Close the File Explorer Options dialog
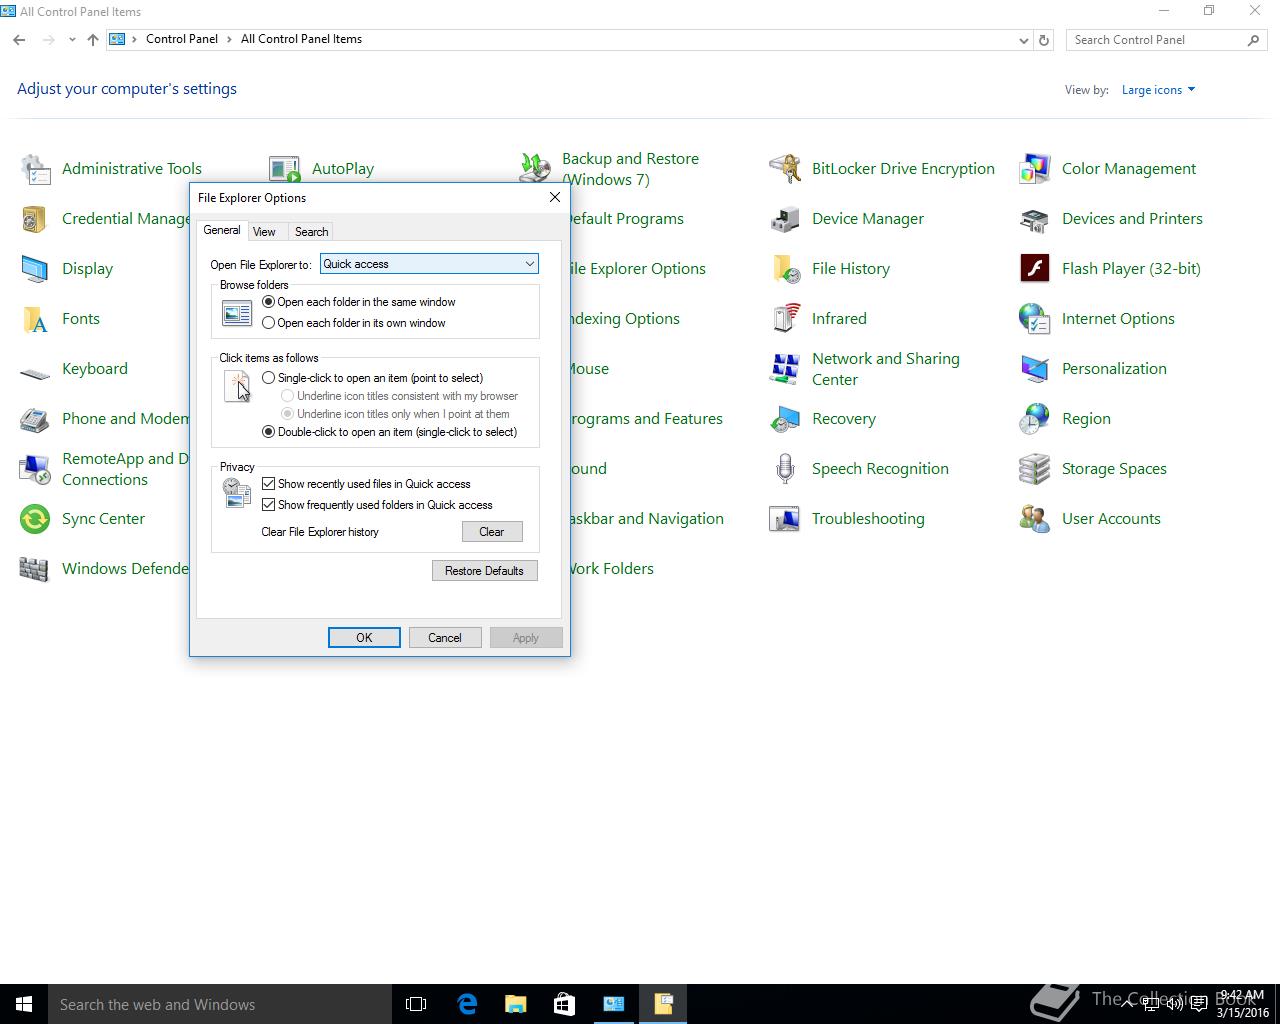Screen dimensions: 1280x1024 tap(555, 197)
